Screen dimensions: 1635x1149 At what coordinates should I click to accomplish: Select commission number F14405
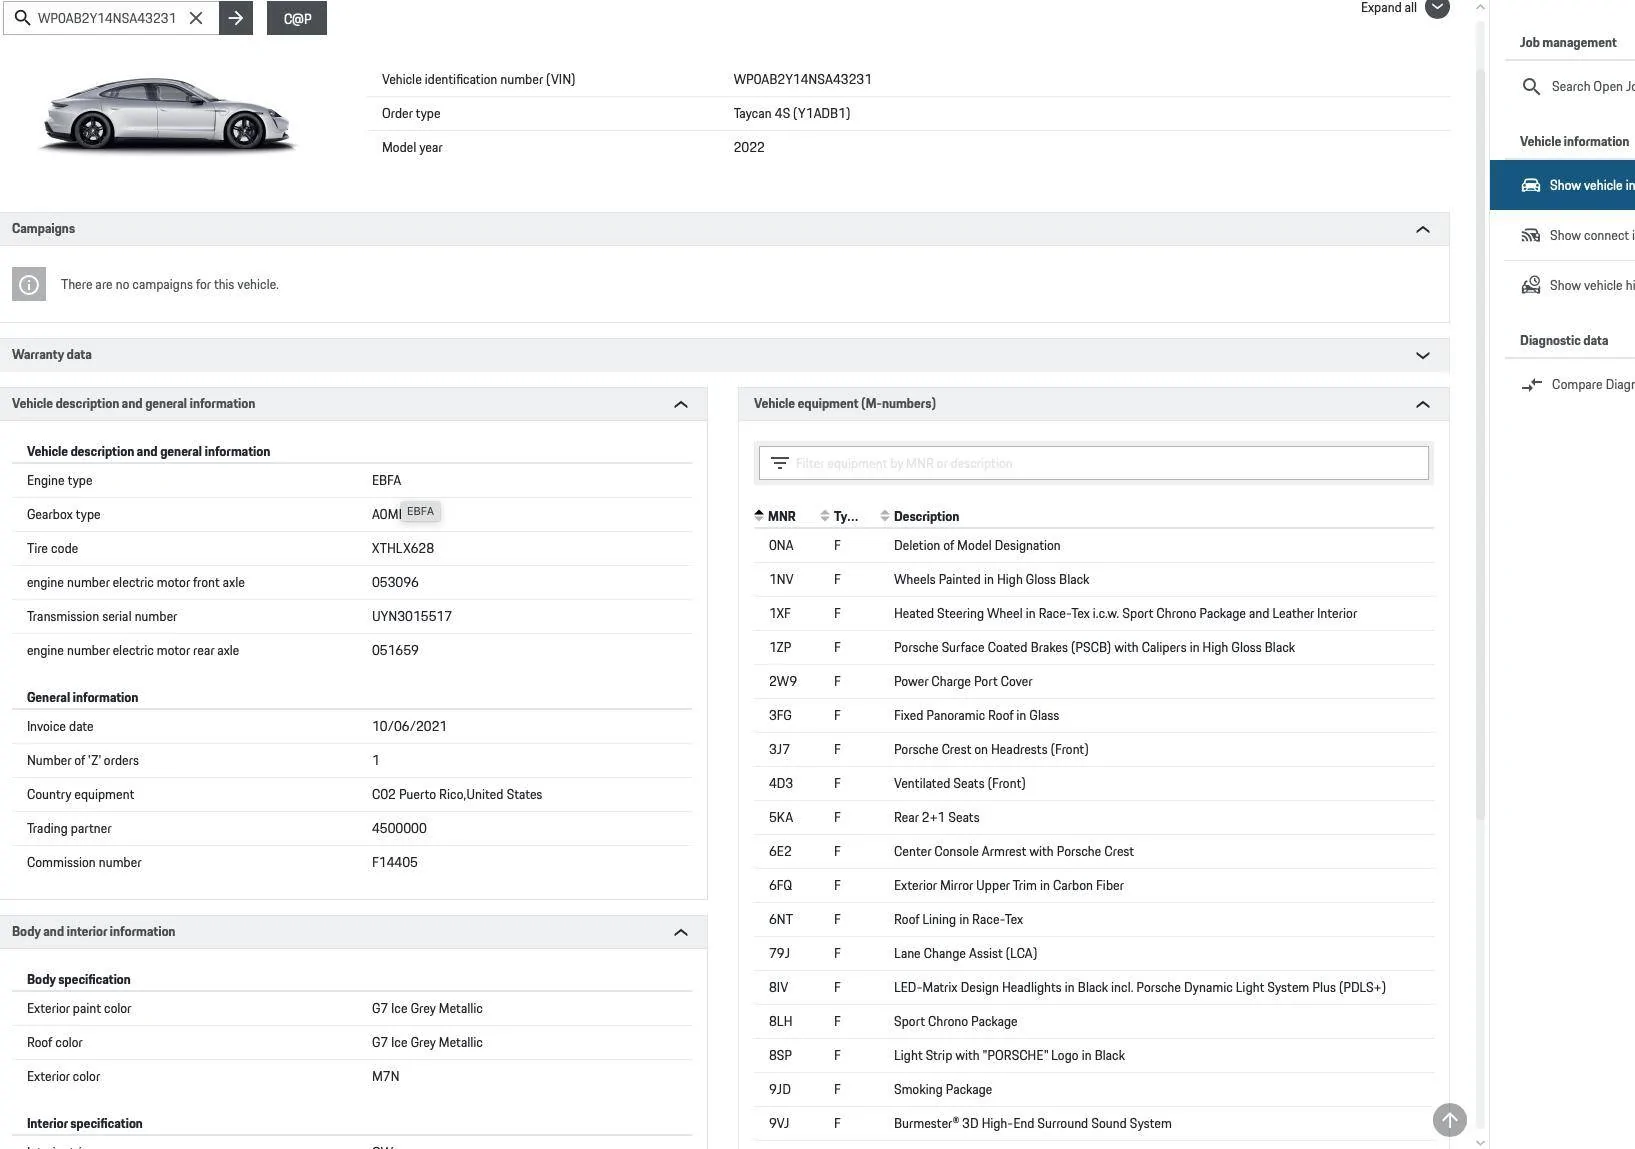click(395, 863)
